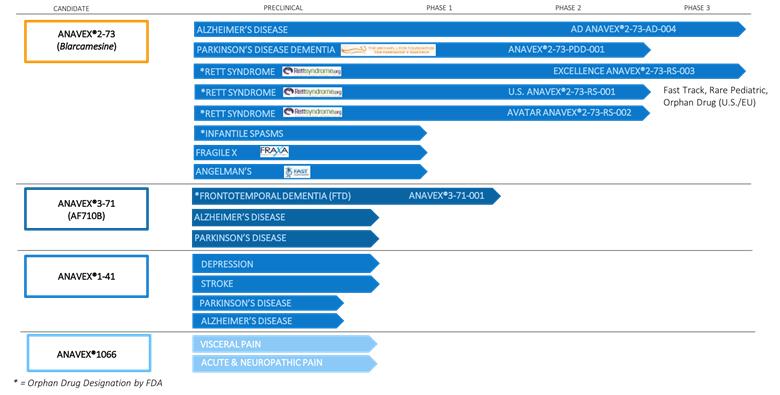This screenshot has height=395, width=780.
Task: Click Rettsyndrome.org logo on AVATAR trial bar
Action: [312, 112]
